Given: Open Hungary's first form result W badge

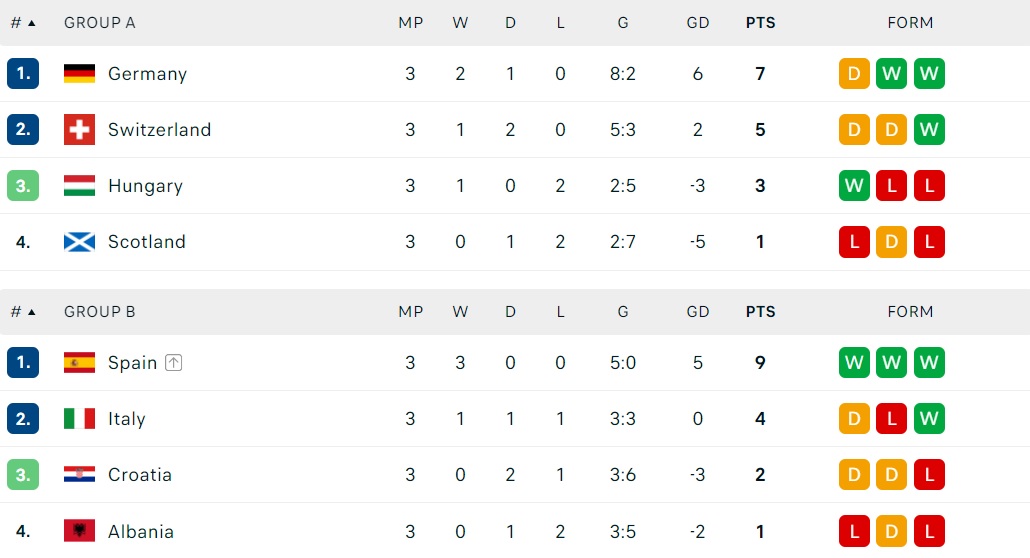Looking at the screenshot, I should click(x=854, y=186).
